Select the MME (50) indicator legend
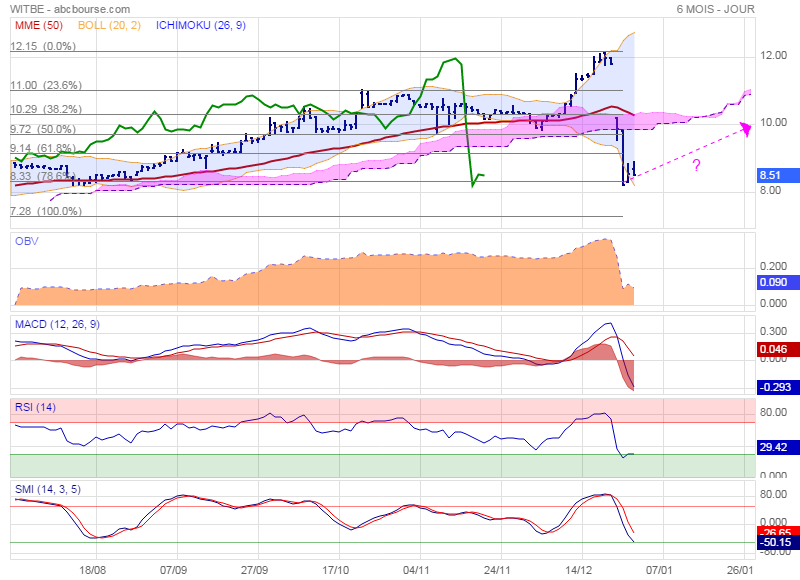The image size is (800, 580). pyautogui.click(x=39, y=25)
